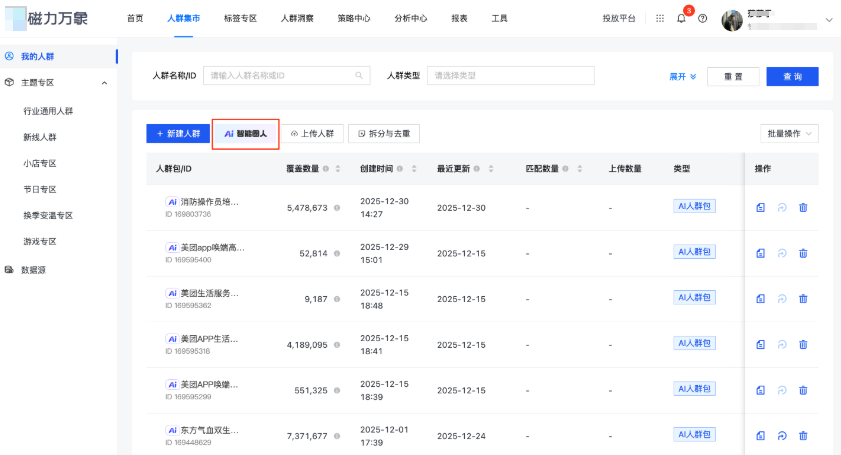Copy icon for 美团生活服务 row
Viewport: 841px width, 455px height.
(x=761, y=299)
